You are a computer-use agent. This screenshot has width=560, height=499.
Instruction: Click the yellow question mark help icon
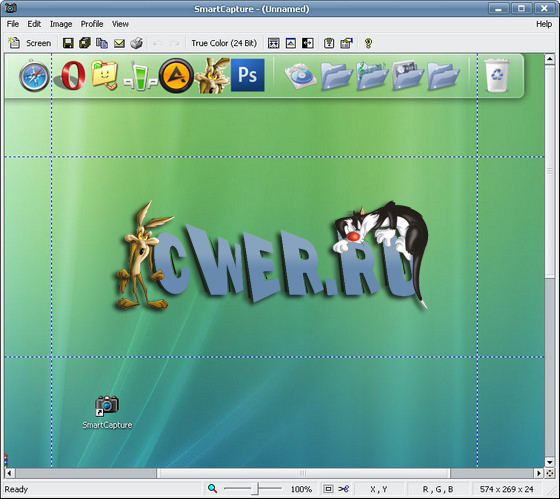368,43
